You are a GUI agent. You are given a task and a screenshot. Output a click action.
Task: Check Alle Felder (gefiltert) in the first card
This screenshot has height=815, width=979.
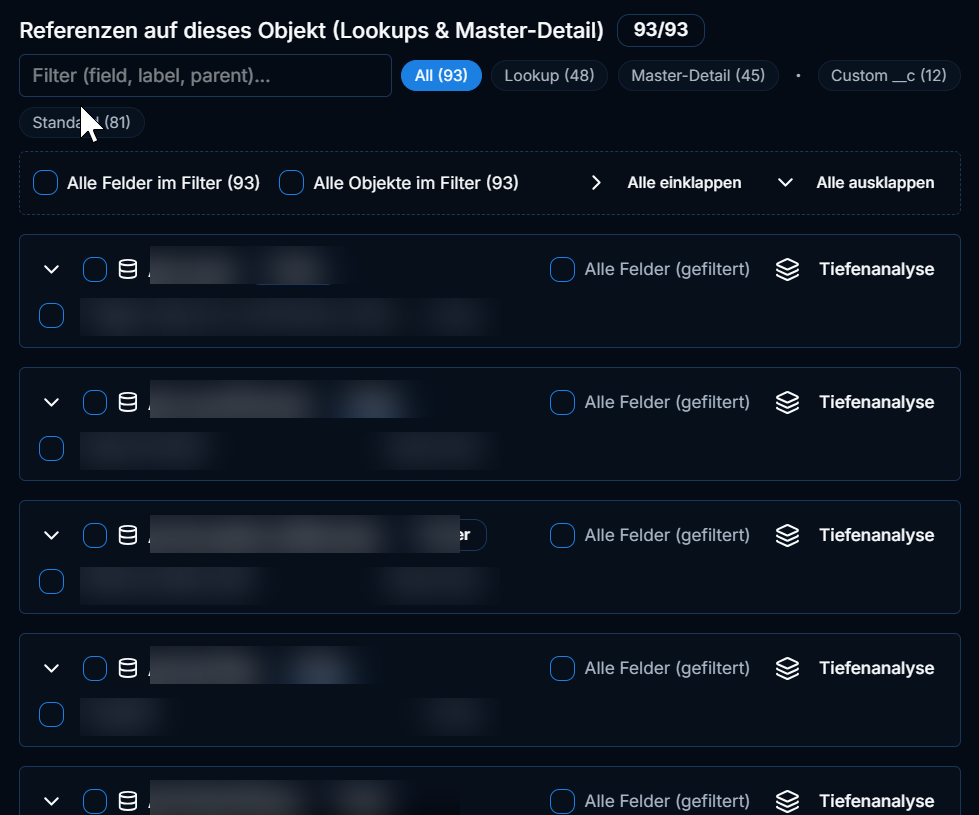coord(563,270)
